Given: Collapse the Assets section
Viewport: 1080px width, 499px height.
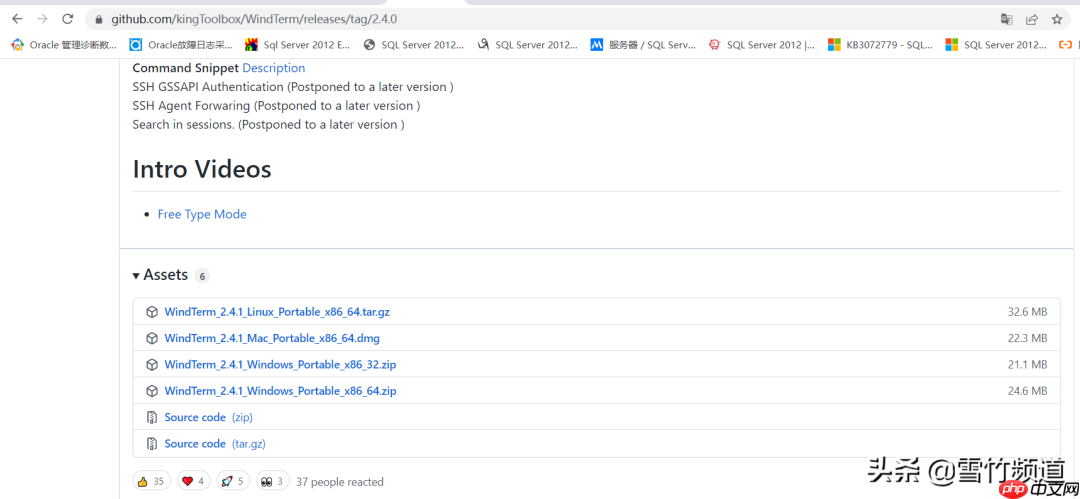Looking at the screenshot, I should coord(160,275).
